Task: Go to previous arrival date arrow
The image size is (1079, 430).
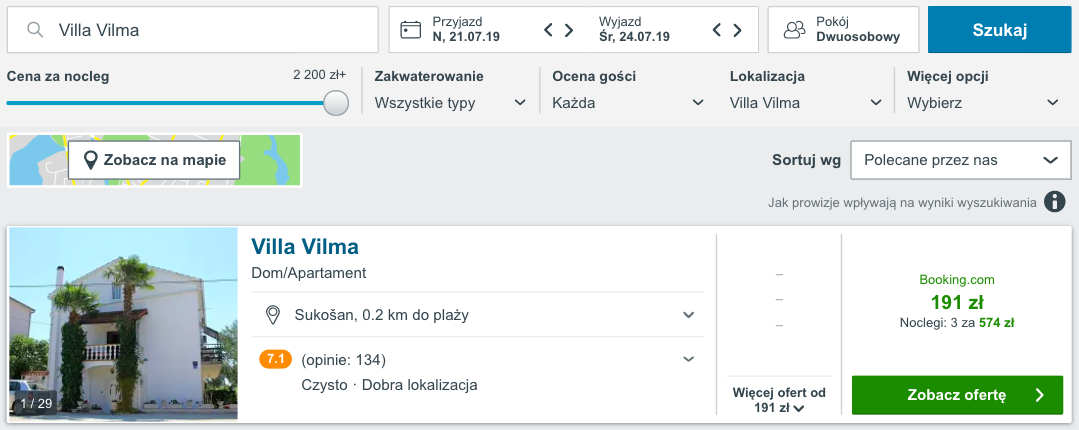Action: pos(548,30)
